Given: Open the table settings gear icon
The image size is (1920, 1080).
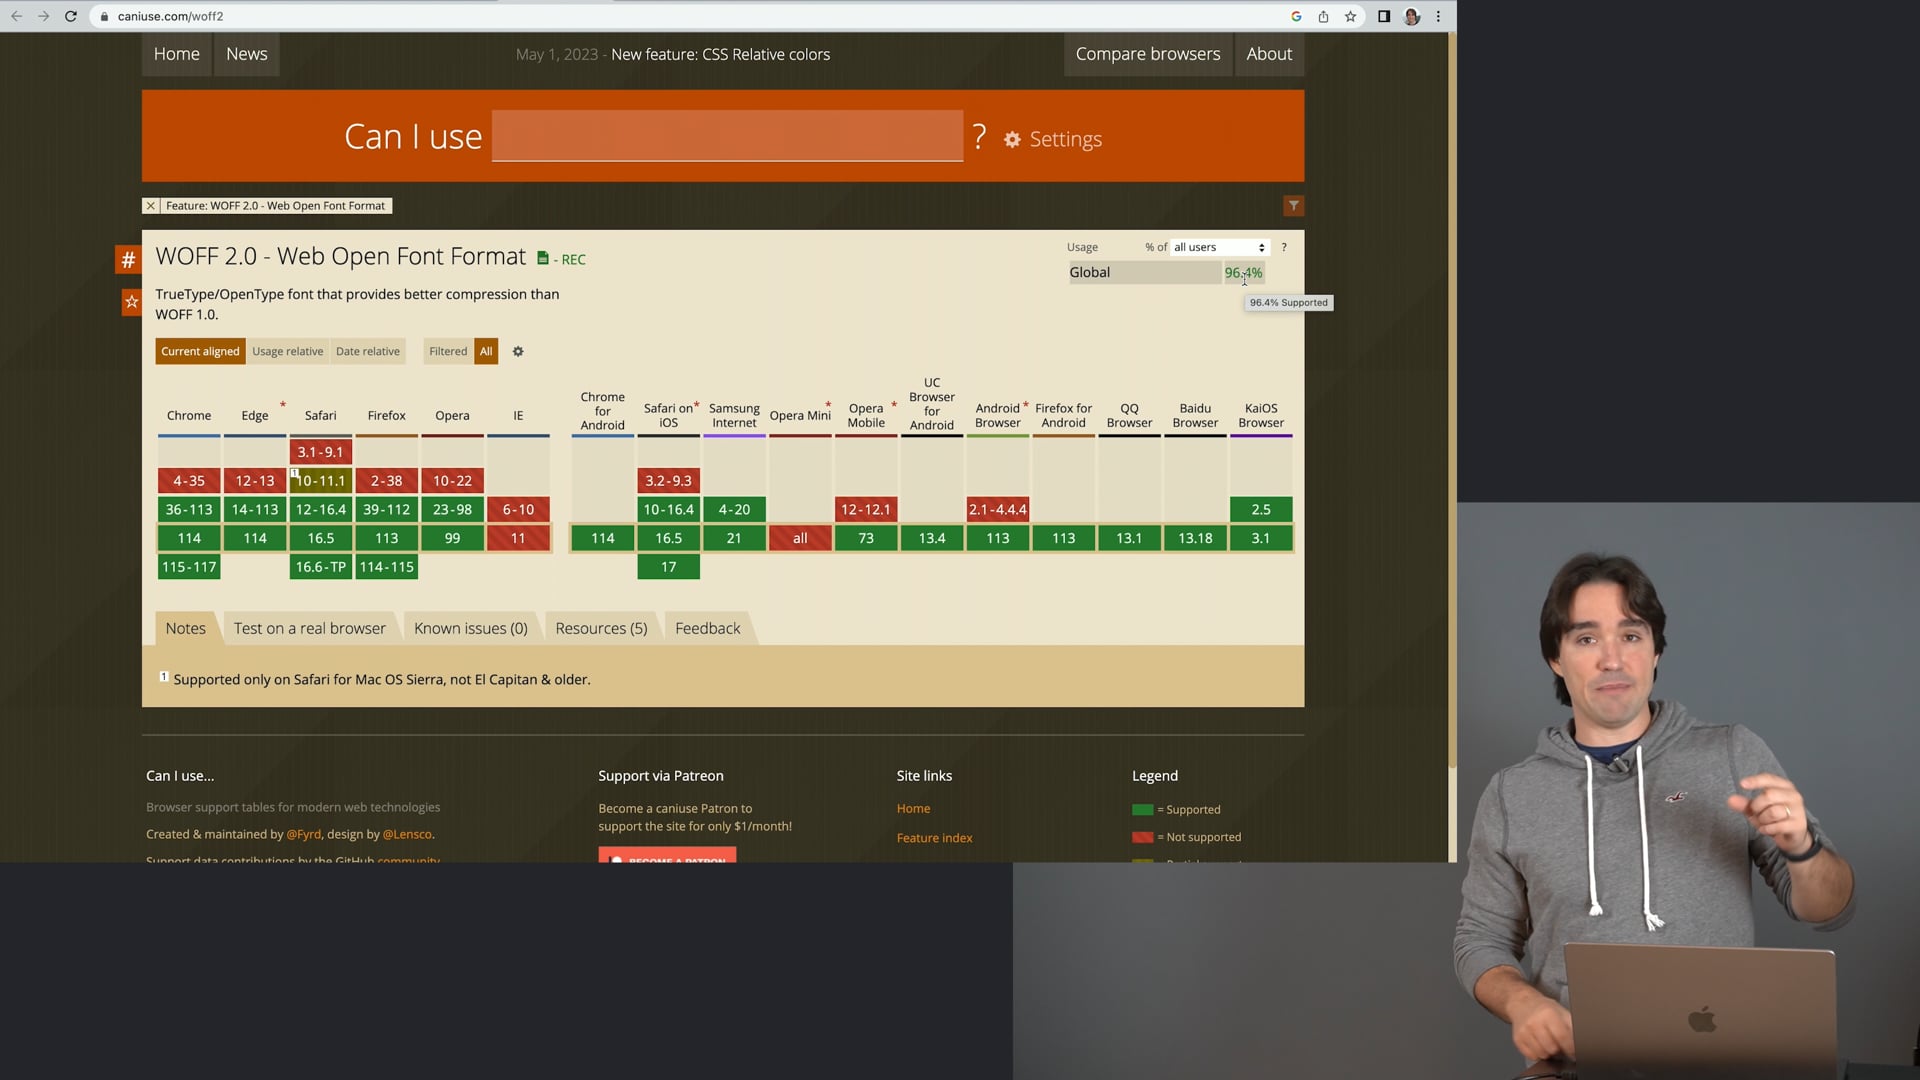Looking at the screenshot, I should 518,352.
